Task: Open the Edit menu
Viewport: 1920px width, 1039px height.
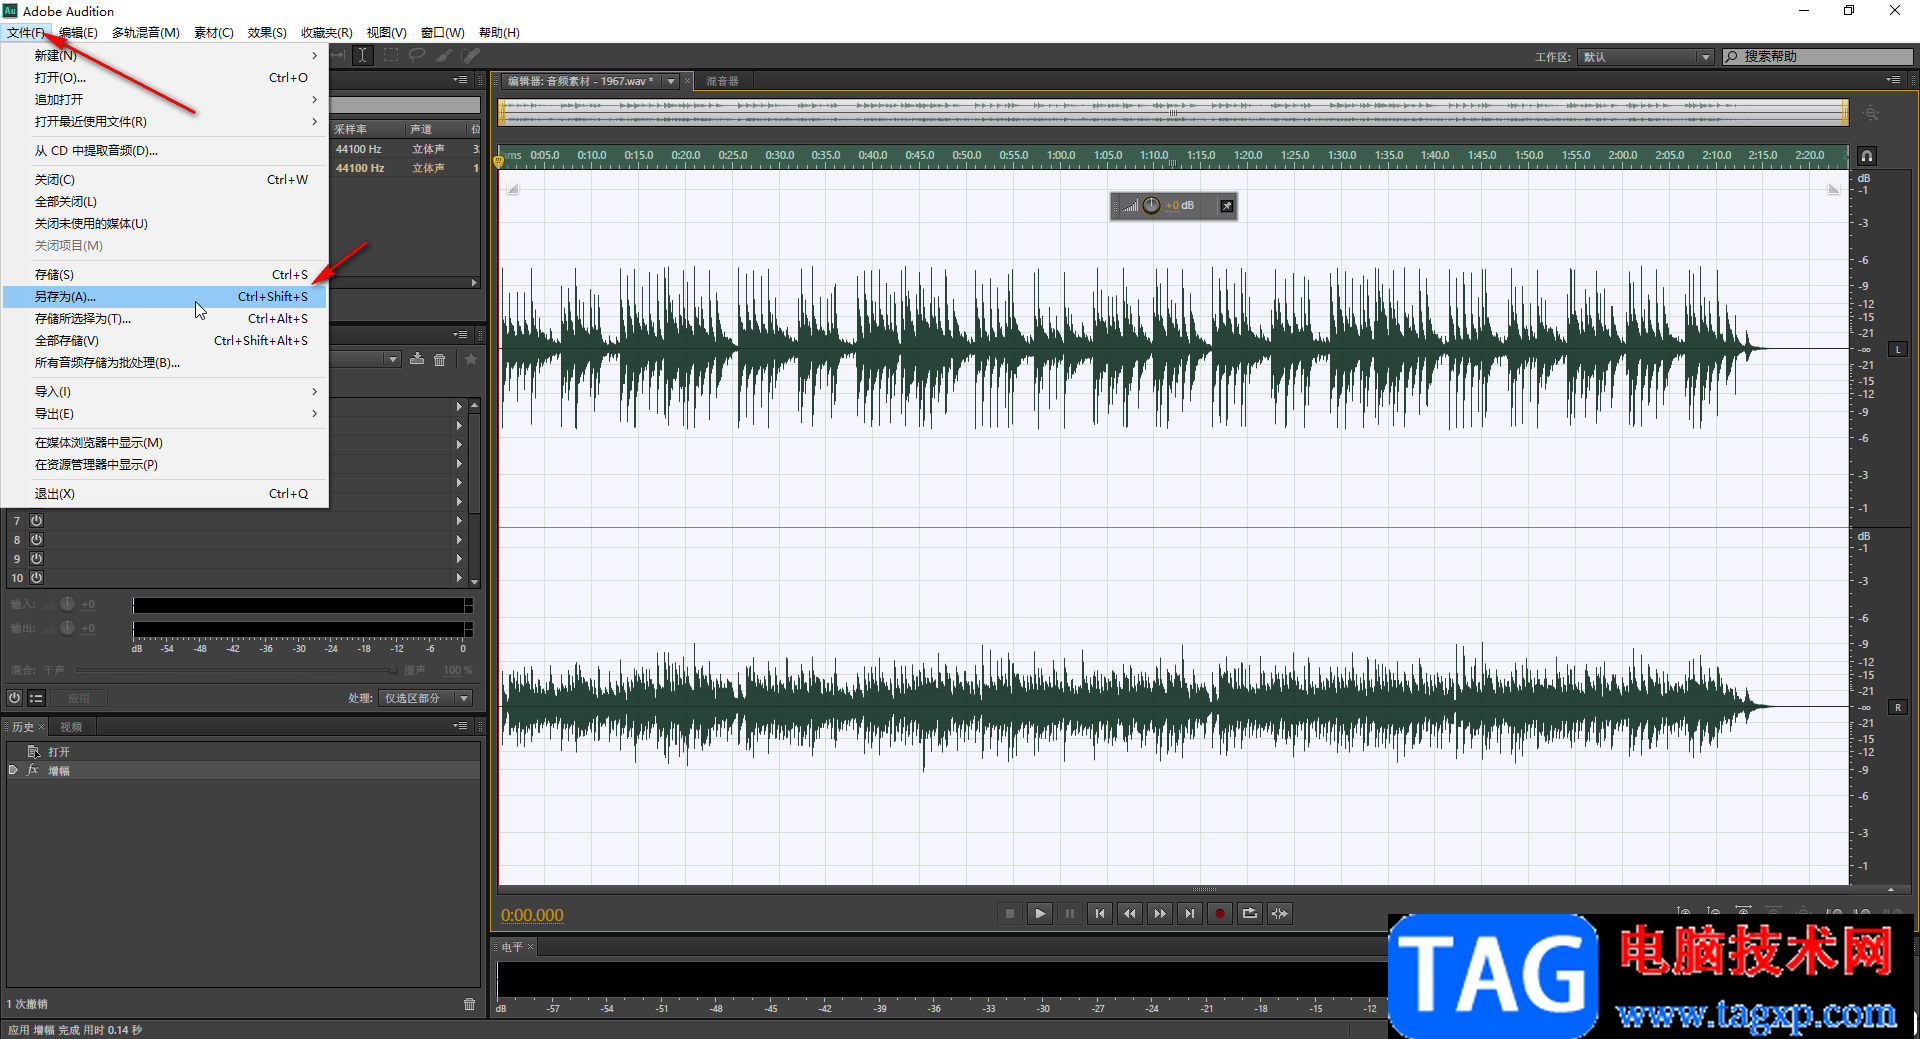Action: (78, 33)
